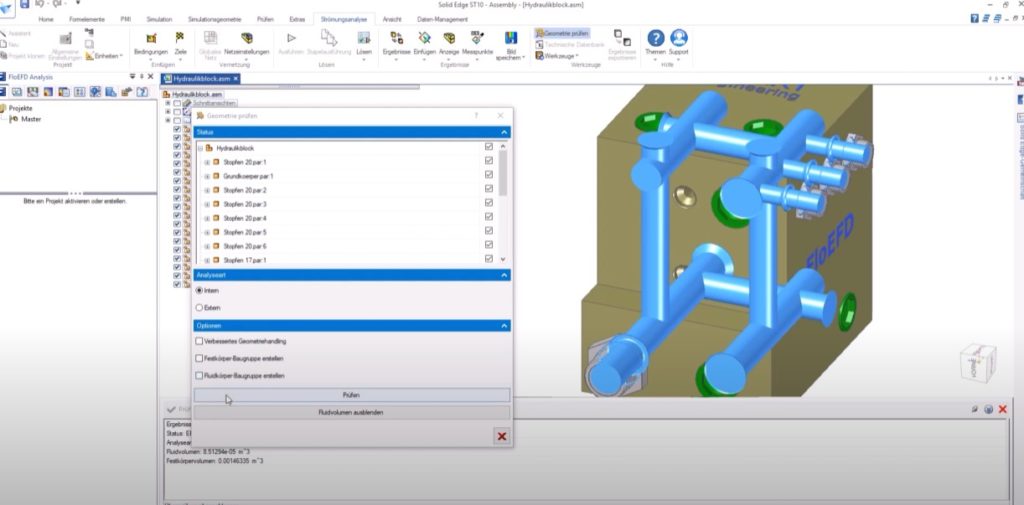The height and width of the screenshot is (505, 1024).
Task: Click the sixth FloEFD Analysis toolbar icon
Action: click(80, 92)
